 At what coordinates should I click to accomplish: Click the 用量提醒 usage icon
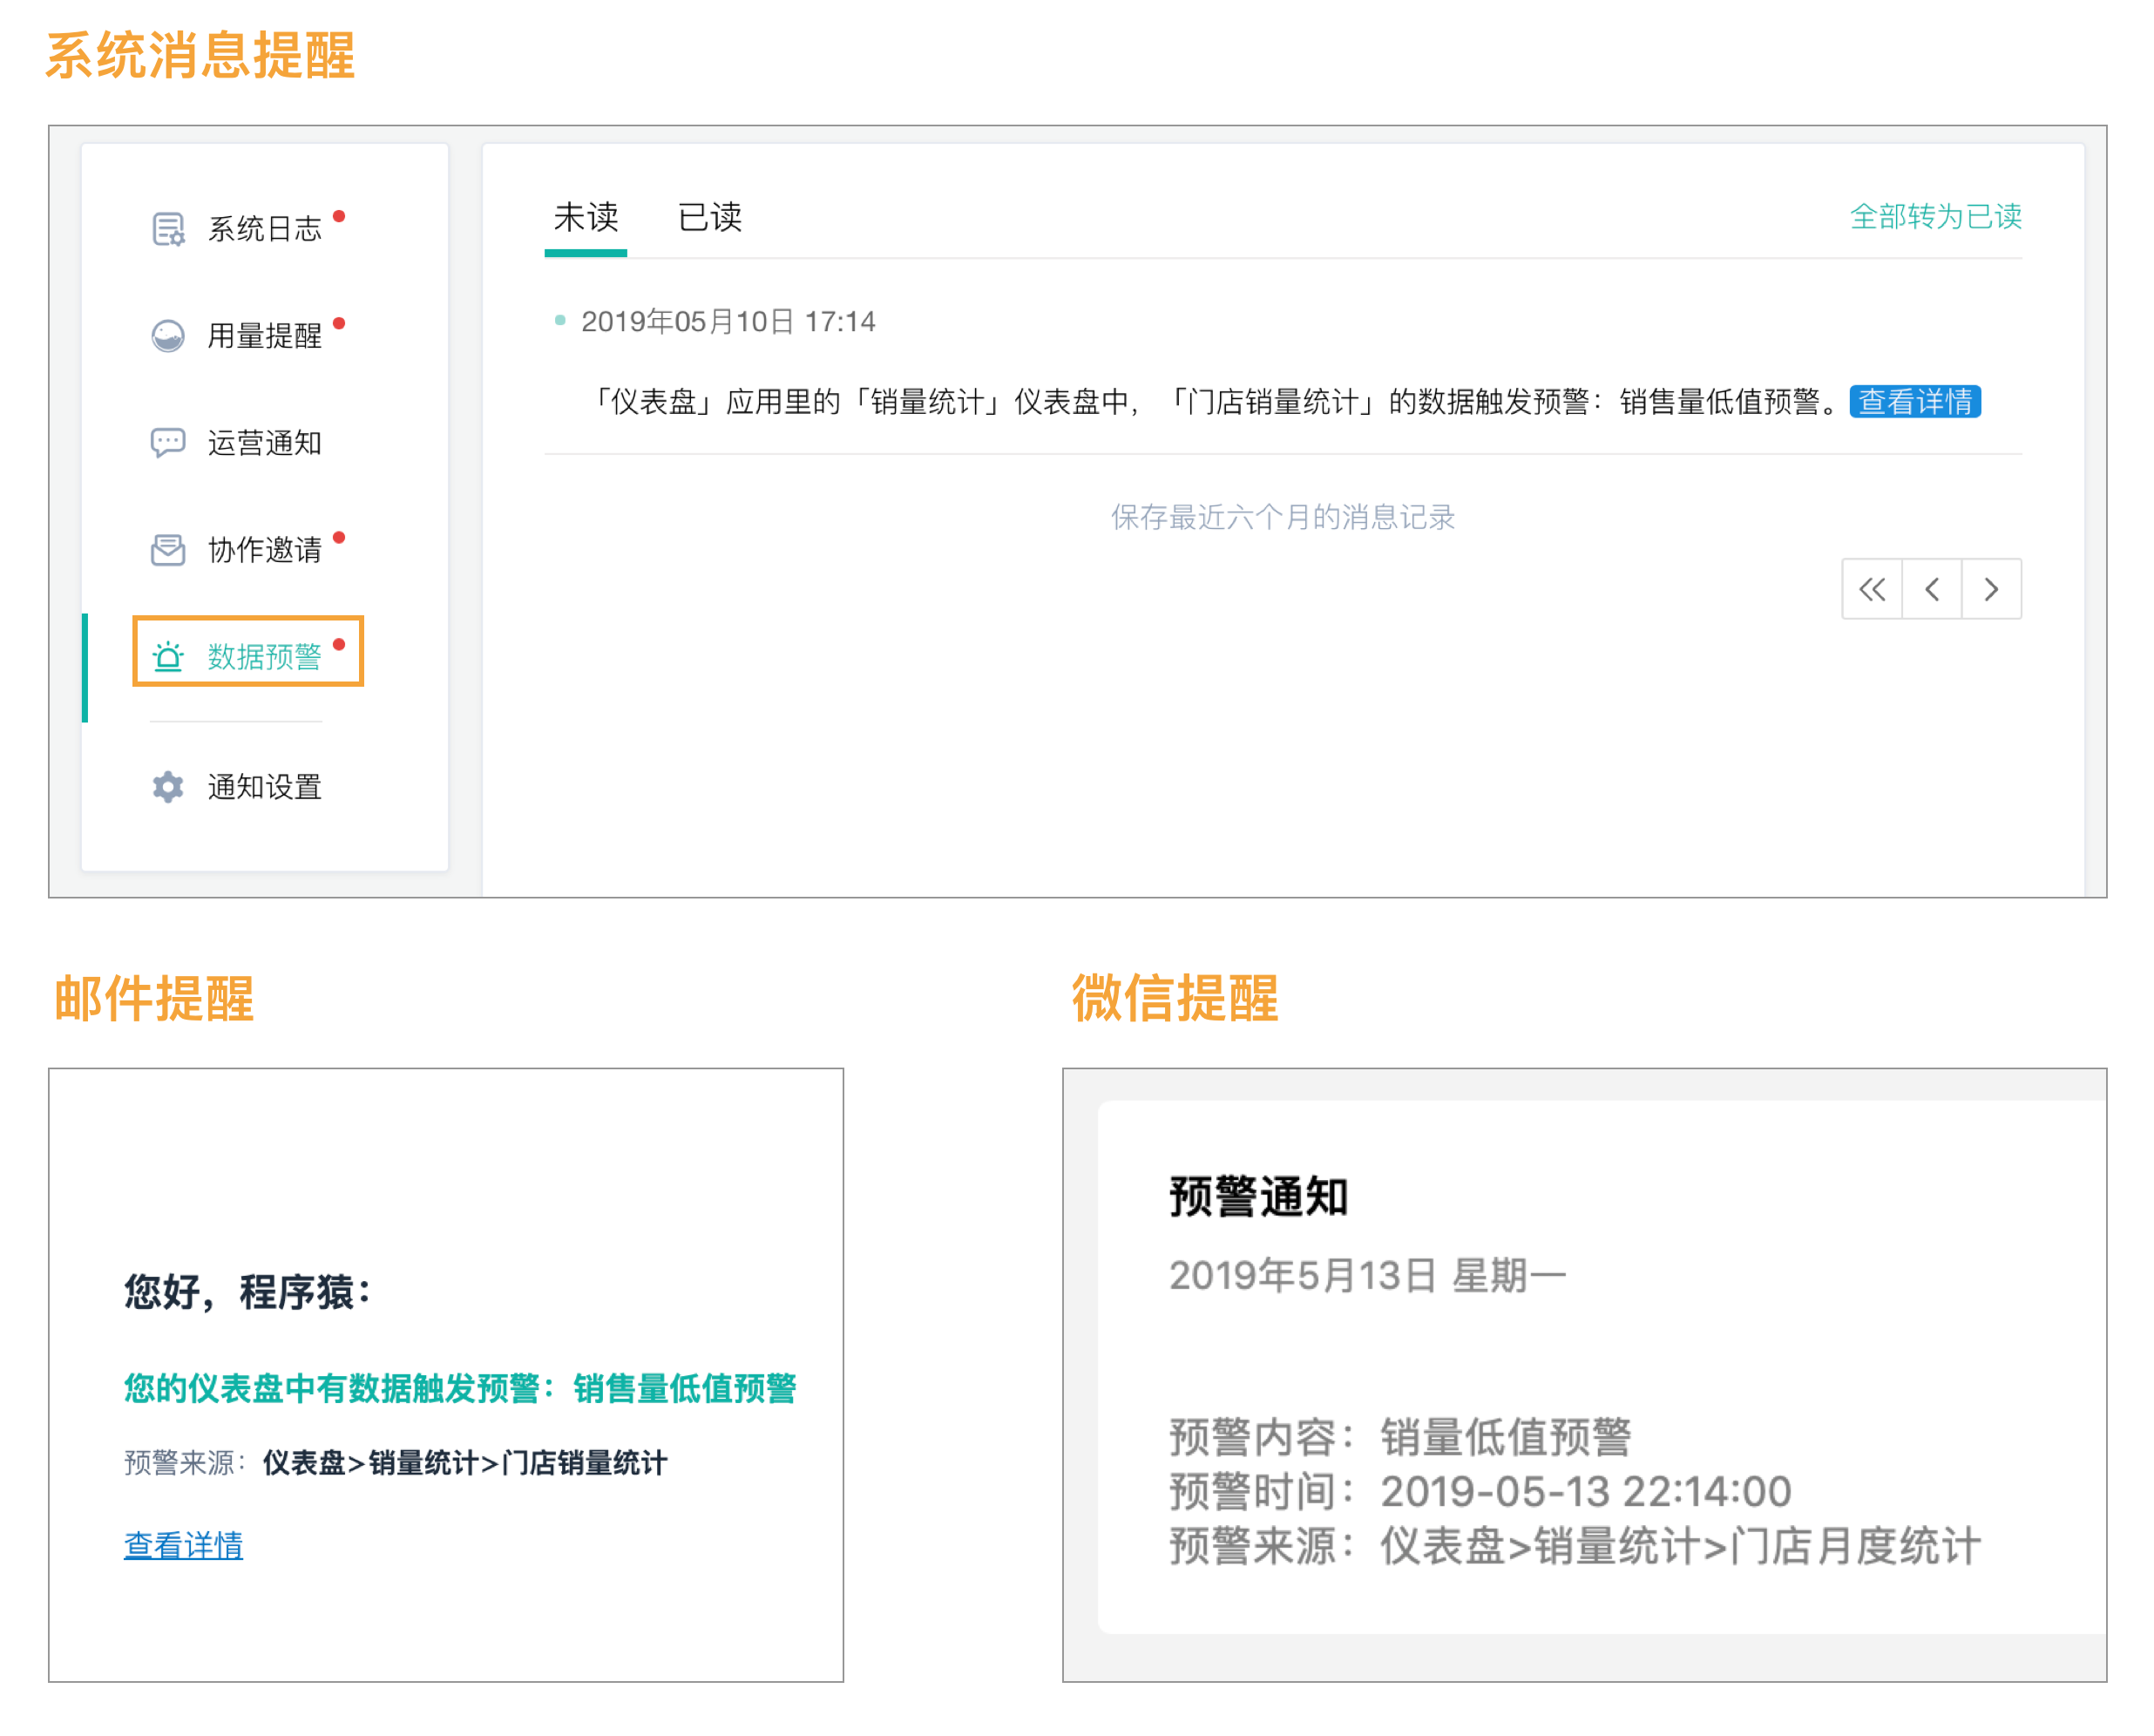coord(168,336)
